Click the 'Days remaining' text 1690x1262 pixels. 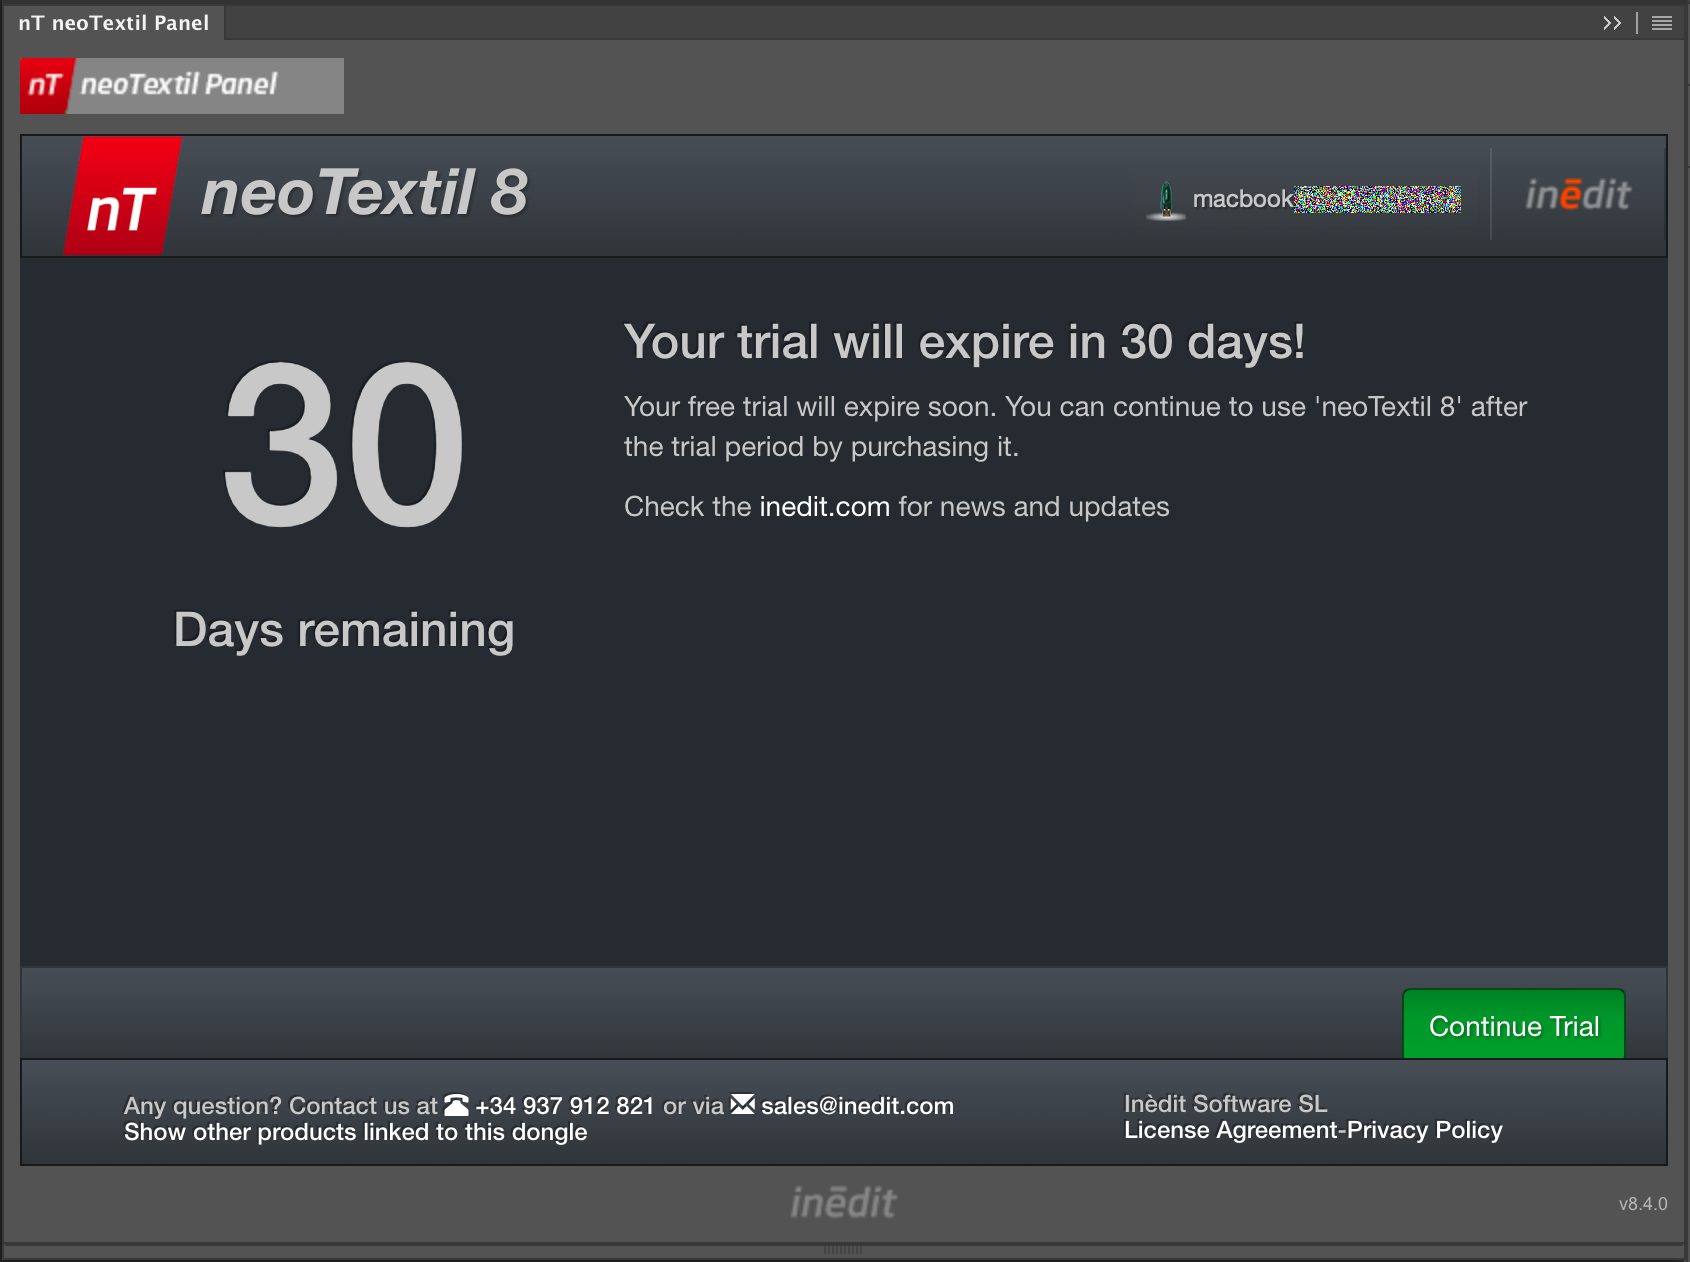point(344,630)
